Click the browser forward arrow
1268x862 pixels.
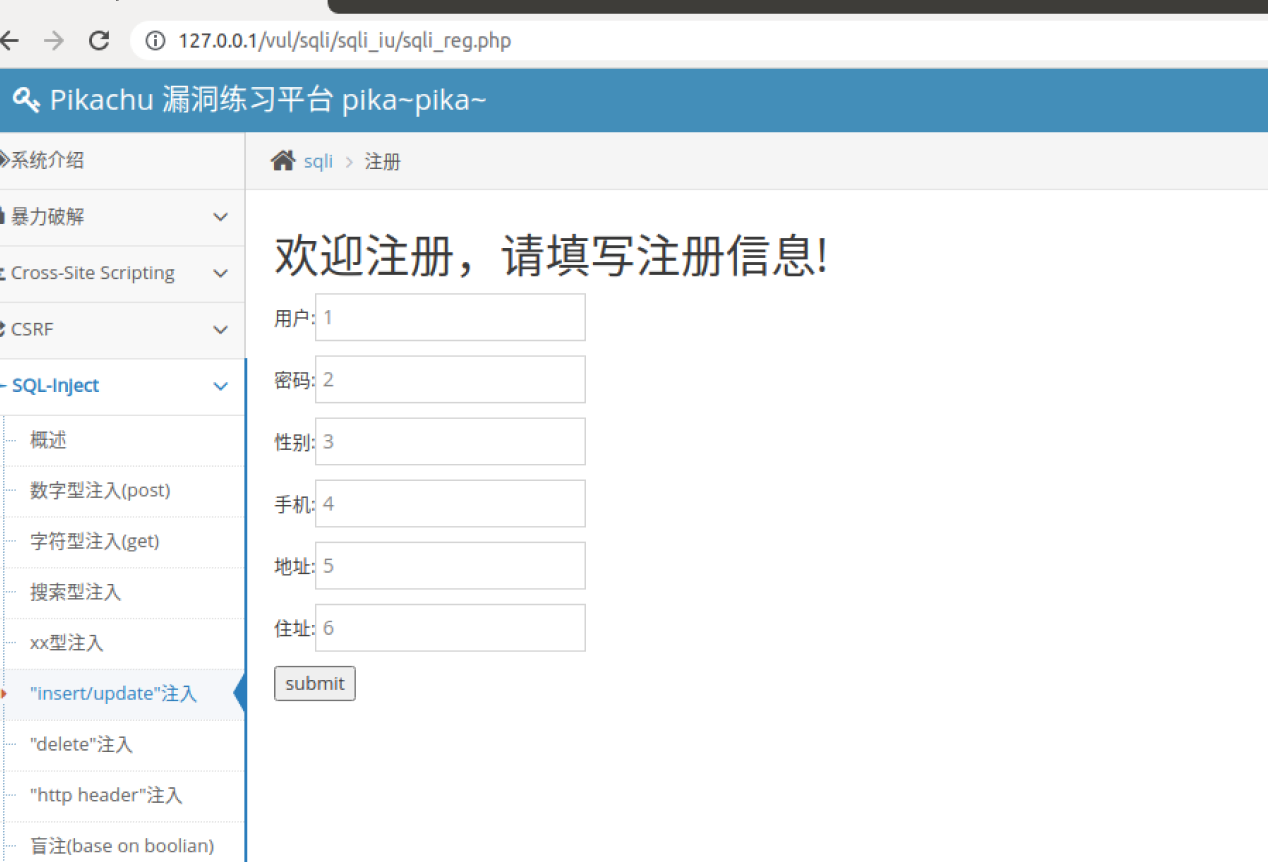pyautogui.click(x=54, y=40)
